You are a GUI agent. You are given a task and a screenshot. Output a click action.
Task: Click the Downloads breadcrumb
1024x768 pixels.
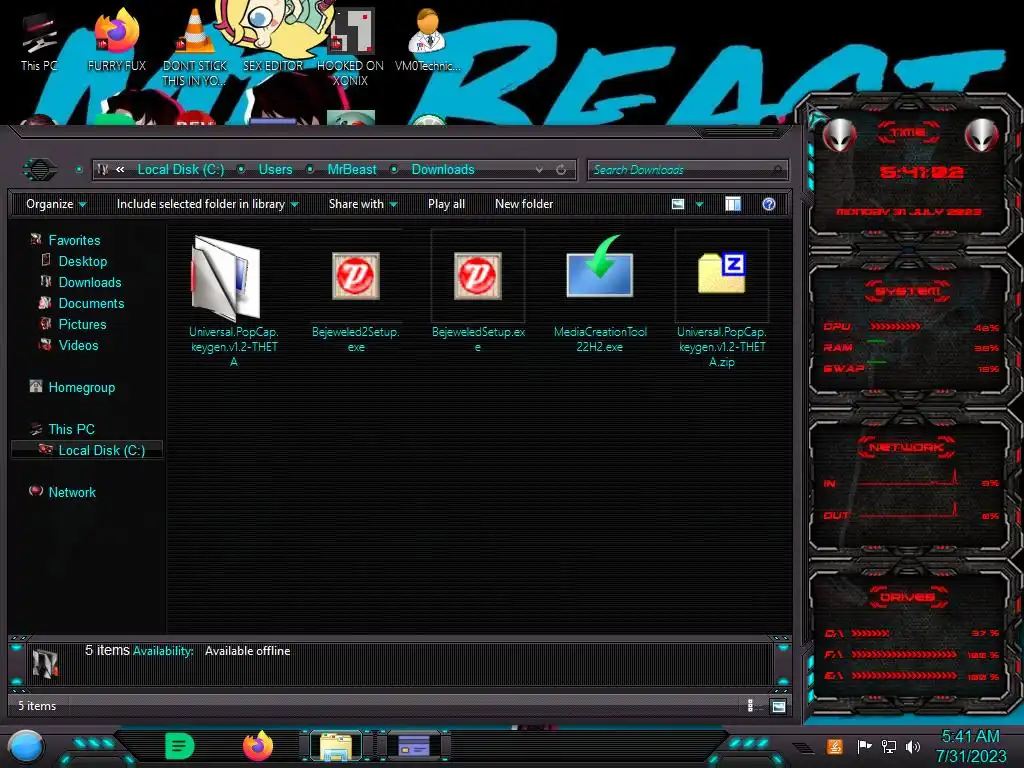(x=443, y=170)
